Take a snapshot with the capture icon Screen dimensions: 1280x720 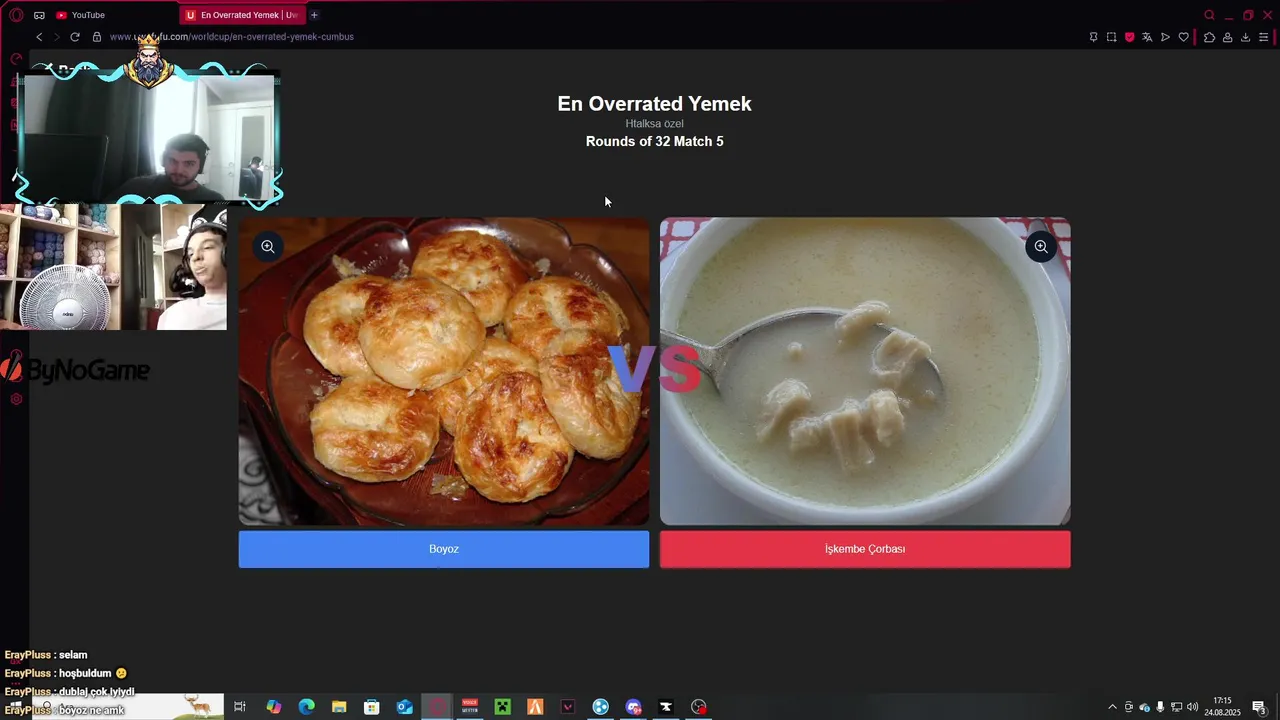pyautogui.click(x=1111, y=37)
